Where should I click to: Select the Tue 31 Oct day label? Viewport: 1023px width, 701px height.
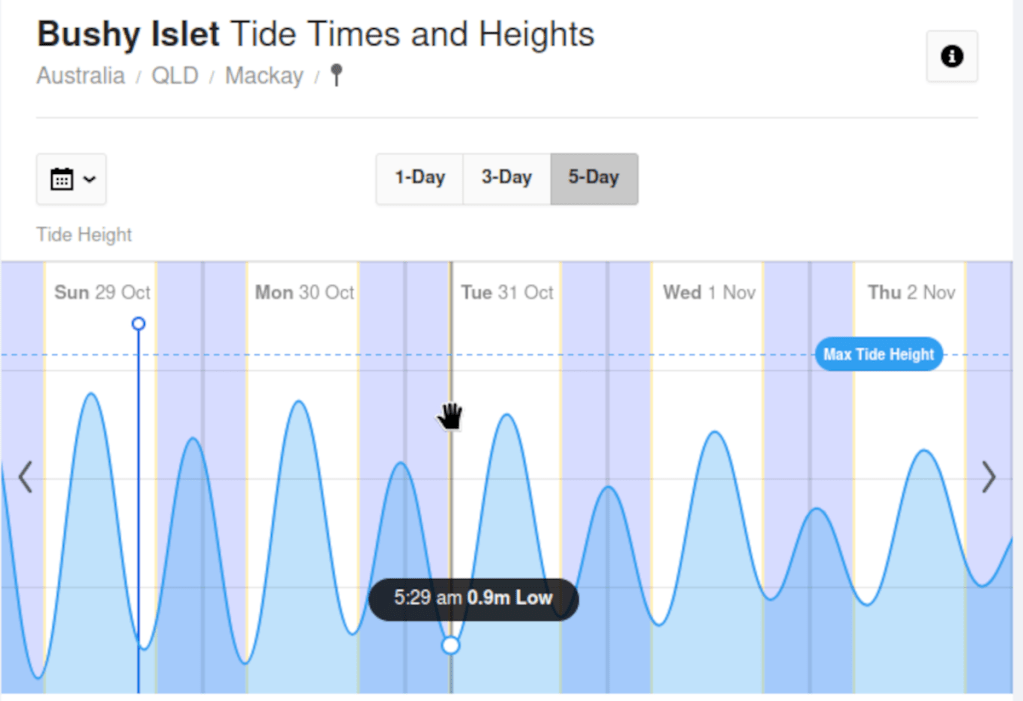(507, 292)
